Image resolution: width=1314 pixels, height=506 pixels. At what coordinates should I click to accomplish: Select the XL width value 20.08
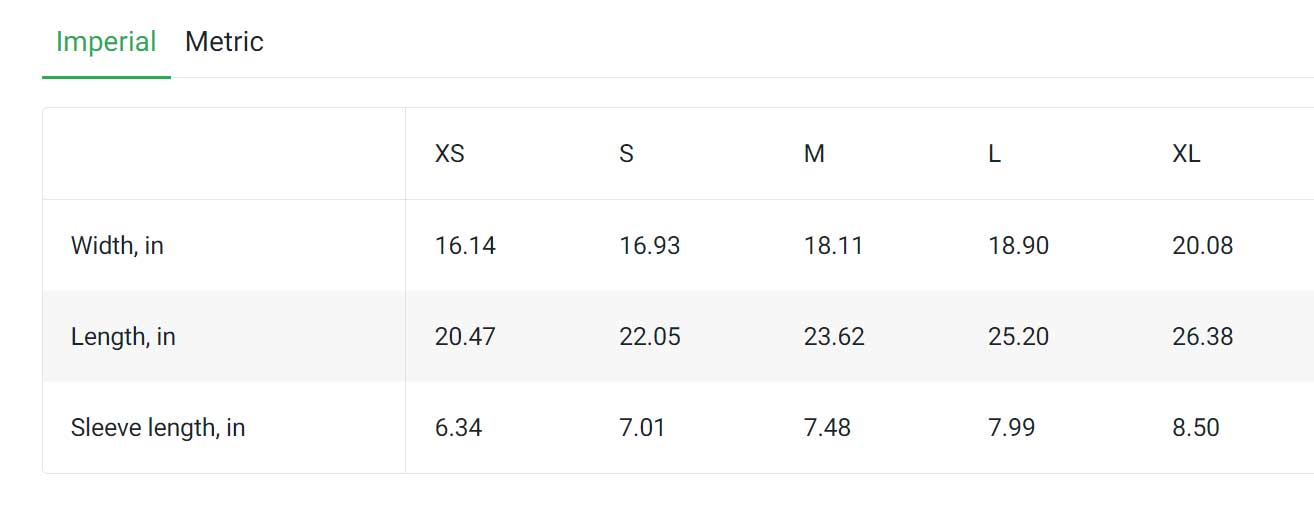point(1203,245)
